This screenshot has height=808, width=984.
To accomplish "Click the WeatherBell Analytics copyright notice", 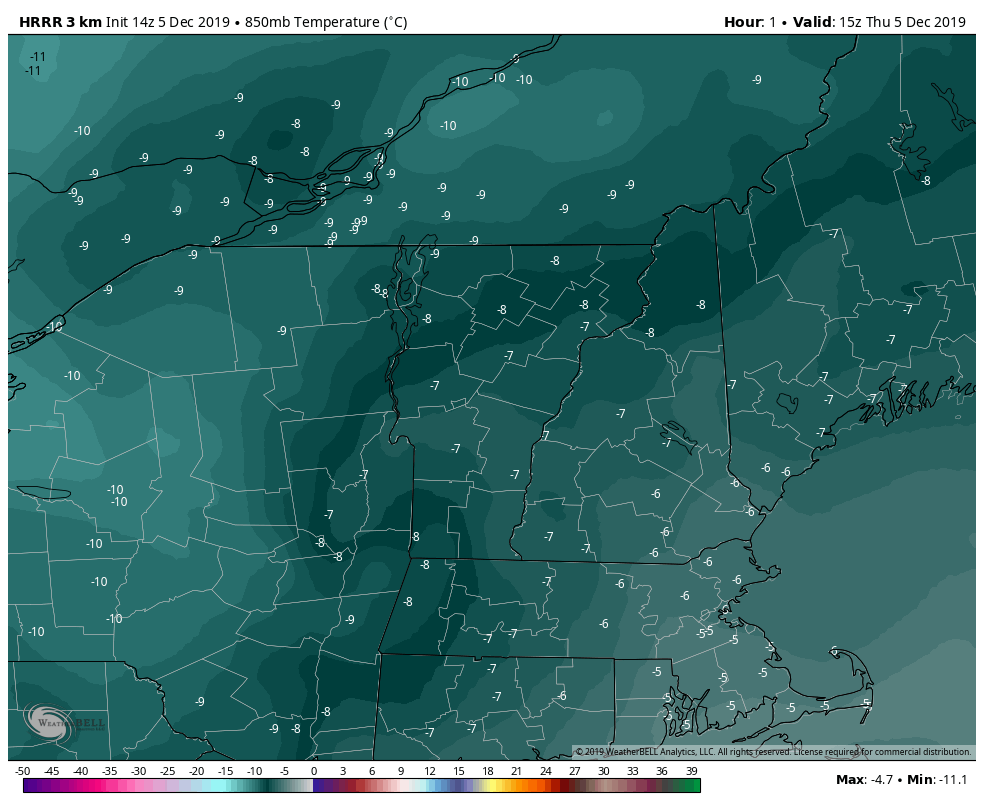I will [x=772, y=752].
